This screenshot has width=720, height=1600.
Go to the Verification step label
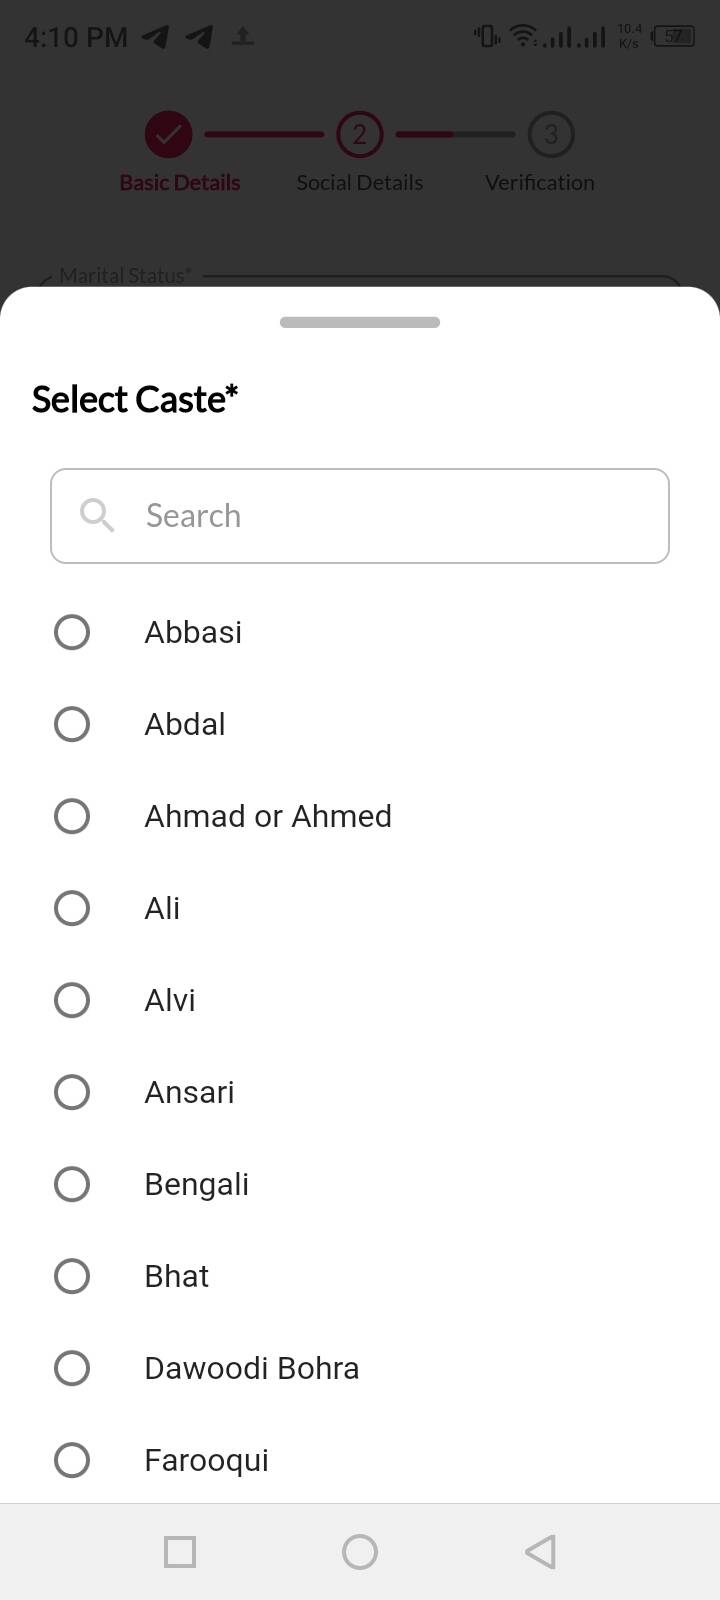[540, 183]
